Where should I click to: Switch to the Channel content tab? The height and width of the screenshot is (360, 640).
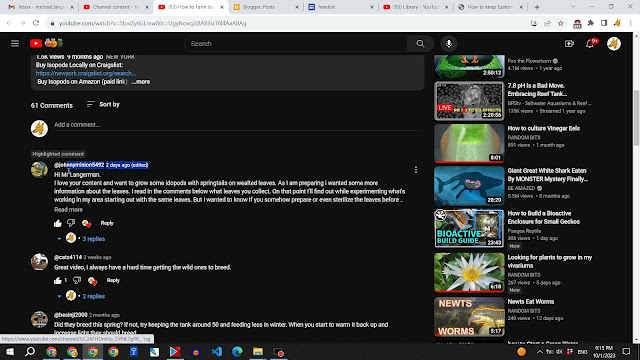[x=116, y=7]
